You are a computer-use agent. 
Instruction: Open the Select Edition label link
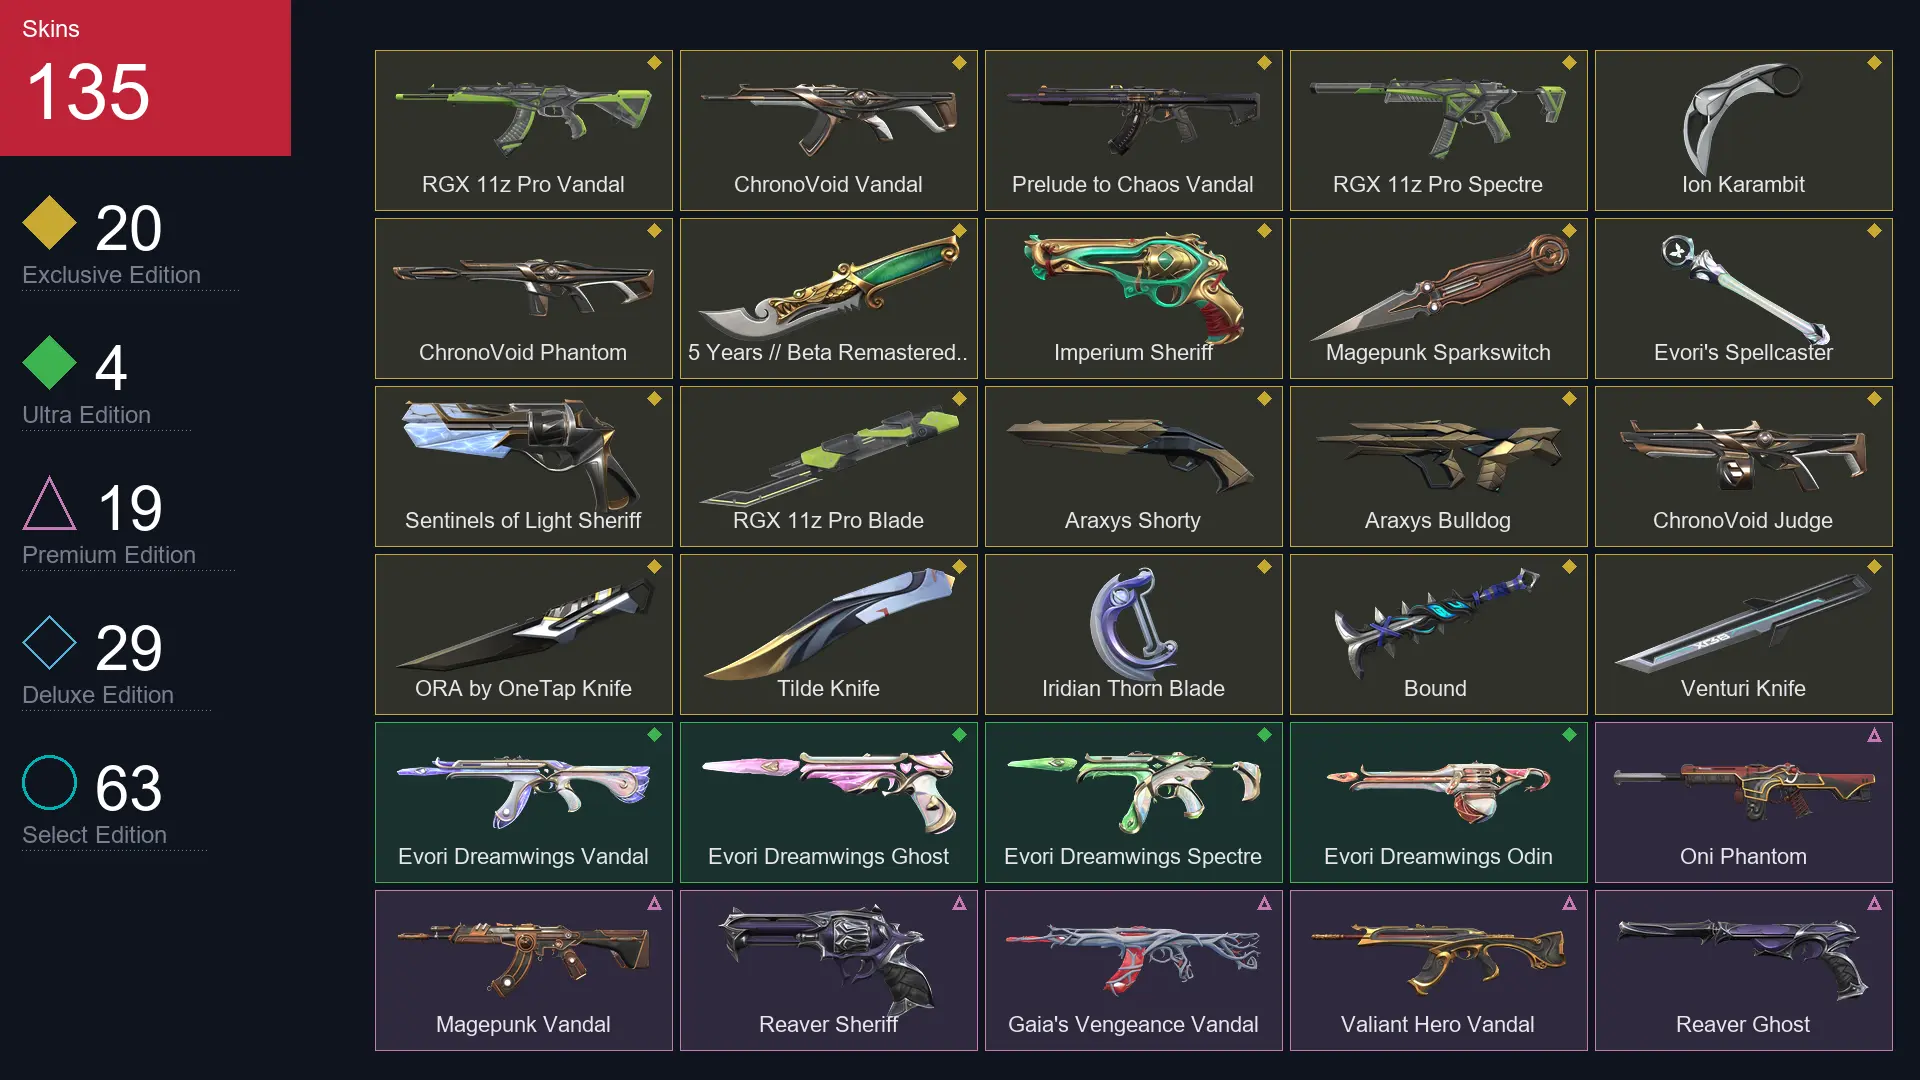pos(94,835)
